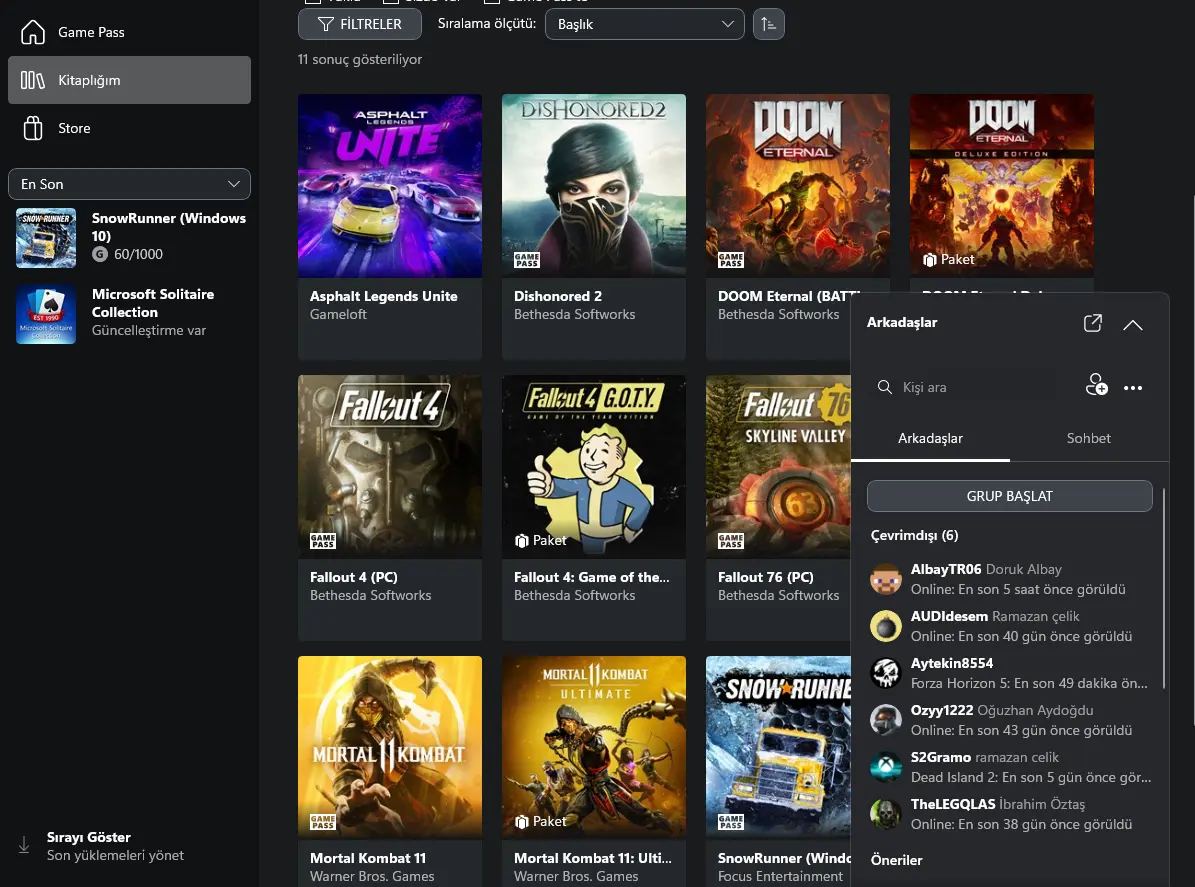
Task: Open the Başlık sort dropdown
Action: click(x=645, y=24)
